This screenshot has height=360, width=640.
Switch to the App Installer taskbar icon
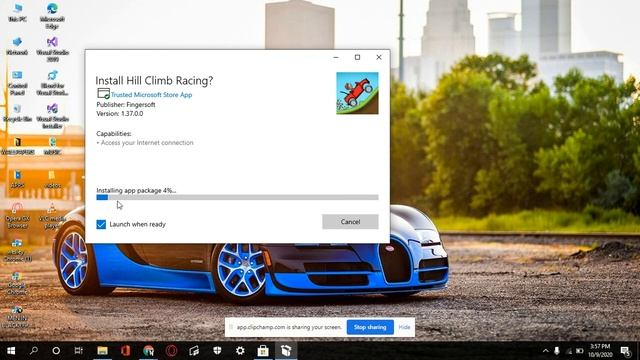(286, 351)
